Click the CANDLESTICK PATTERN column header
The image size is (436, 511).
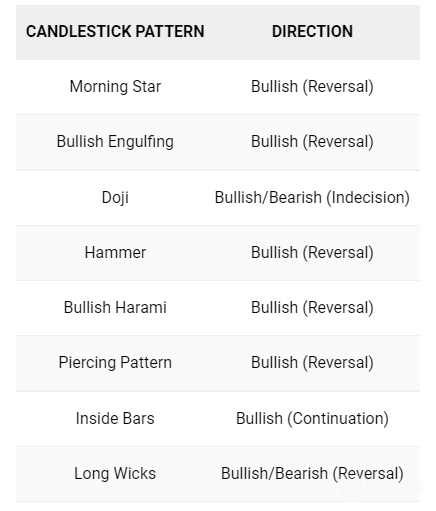point(115,32)
